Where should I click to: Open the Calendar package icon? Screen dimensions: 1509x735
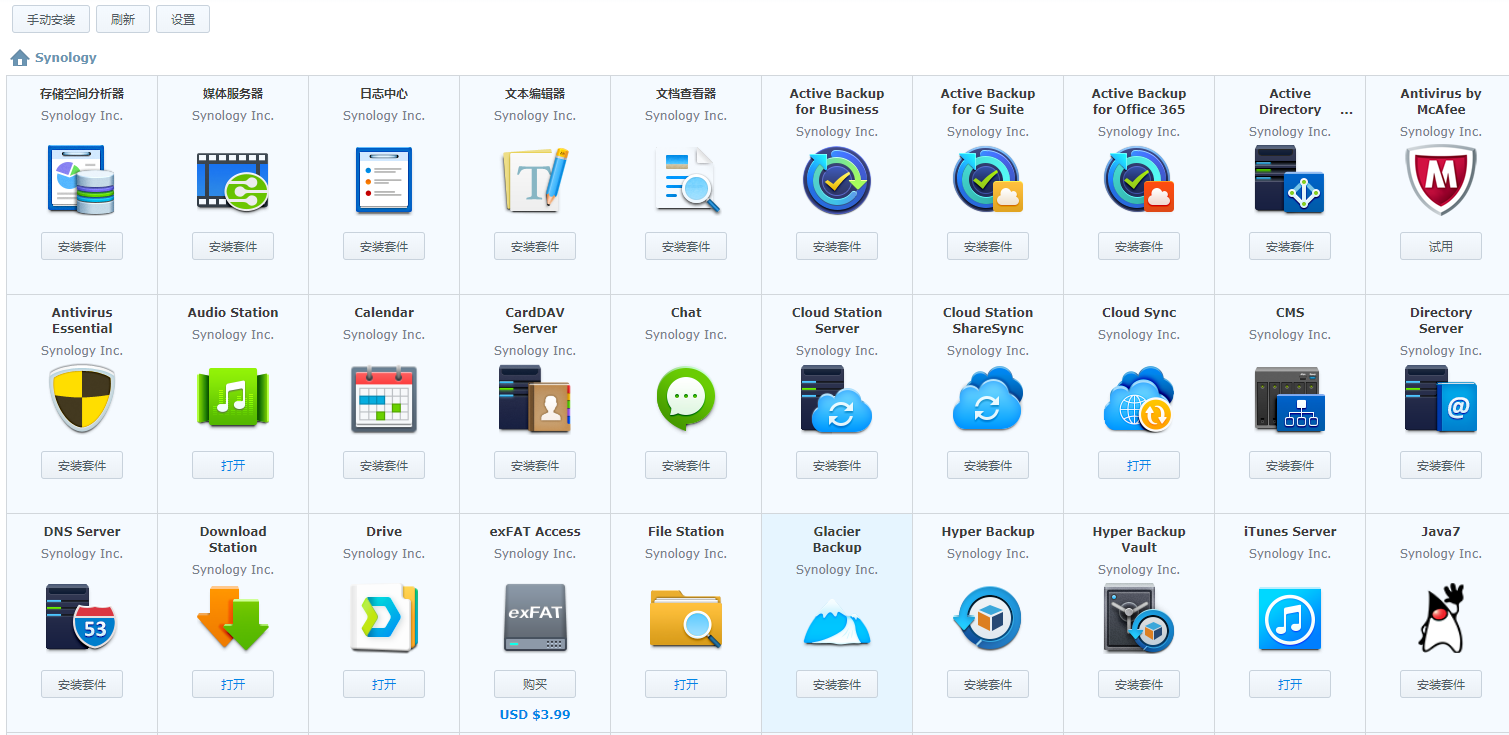tap(384, 399)
